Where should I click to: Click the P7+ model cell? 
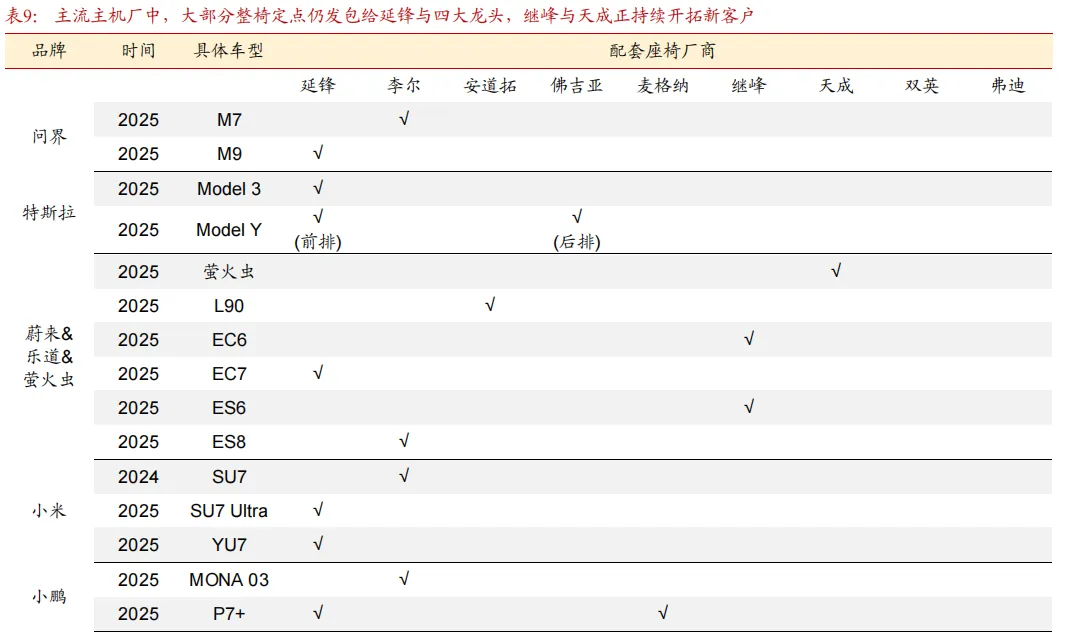[229, 614]
